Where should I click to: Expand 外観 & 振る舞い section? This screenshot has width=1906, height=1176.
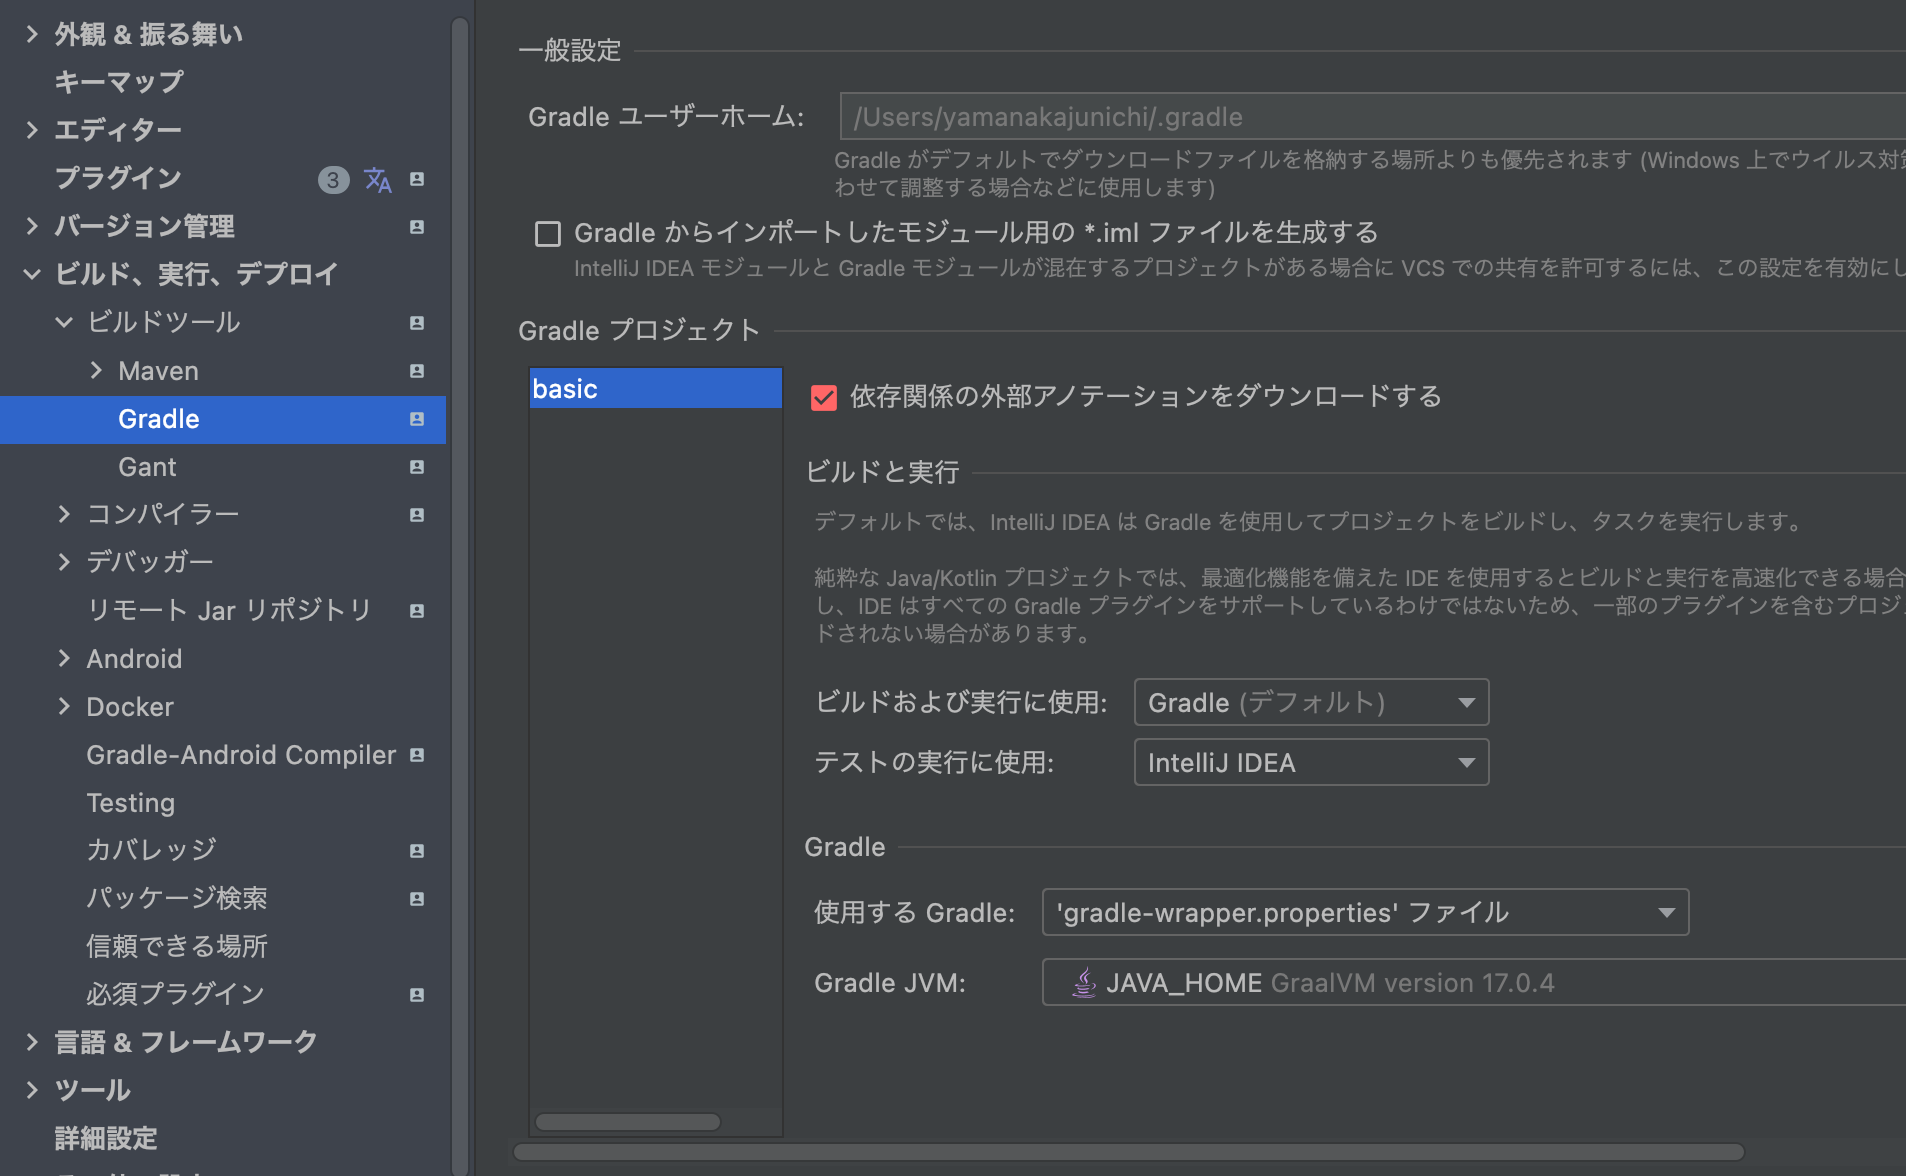pyautogui.click(x=32, y=35)
